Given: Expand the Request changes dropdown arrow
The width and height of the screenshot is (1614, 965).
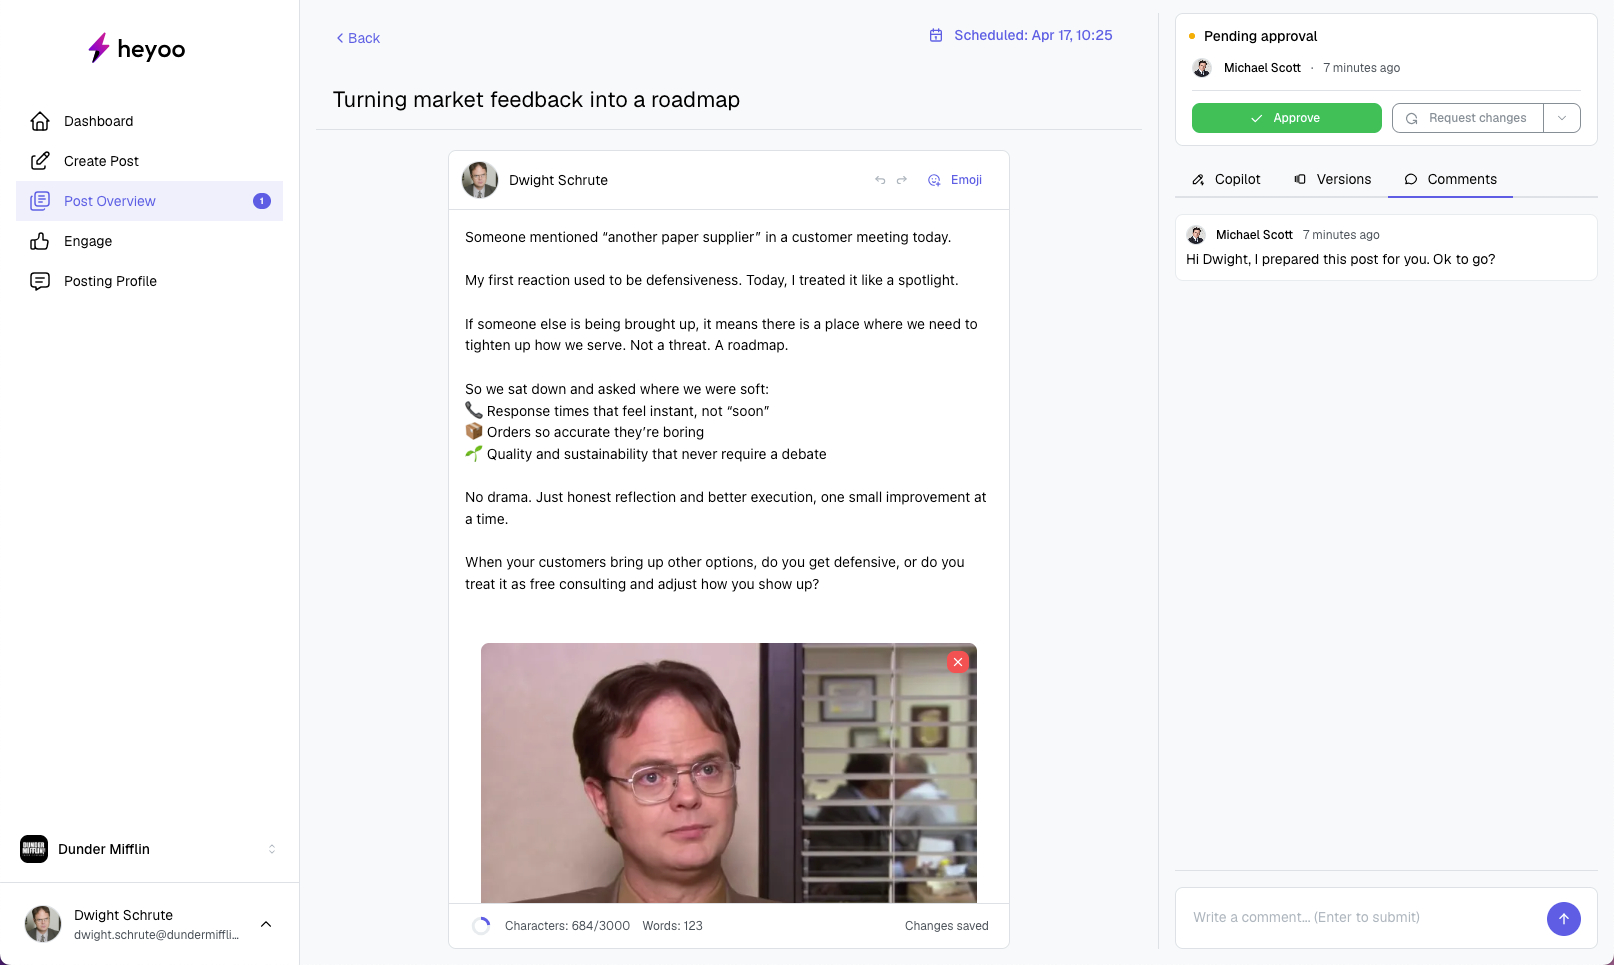Looking at the screenshot, I should pos(1561,118).
